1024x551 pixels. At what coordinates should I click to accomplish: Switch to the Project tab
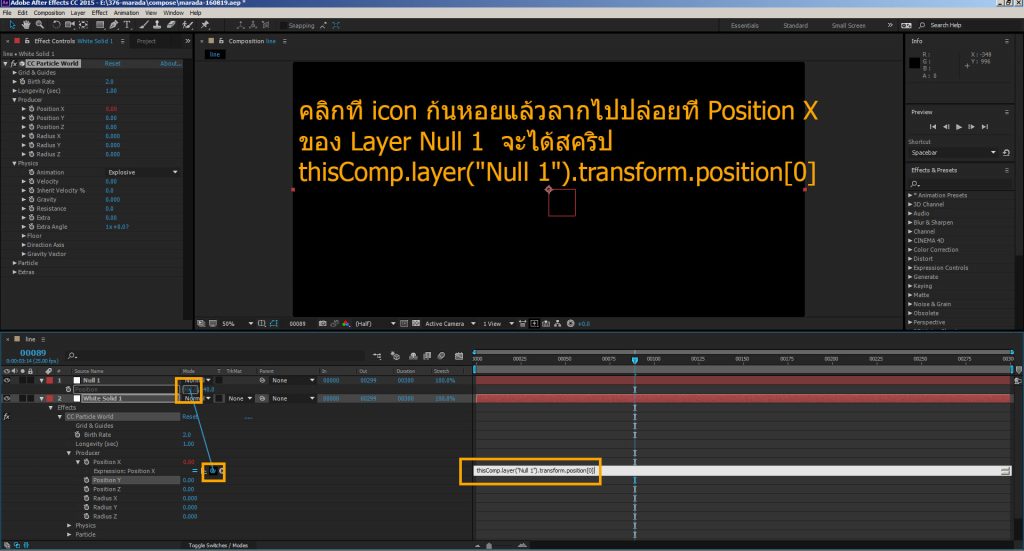pos(146,41)
